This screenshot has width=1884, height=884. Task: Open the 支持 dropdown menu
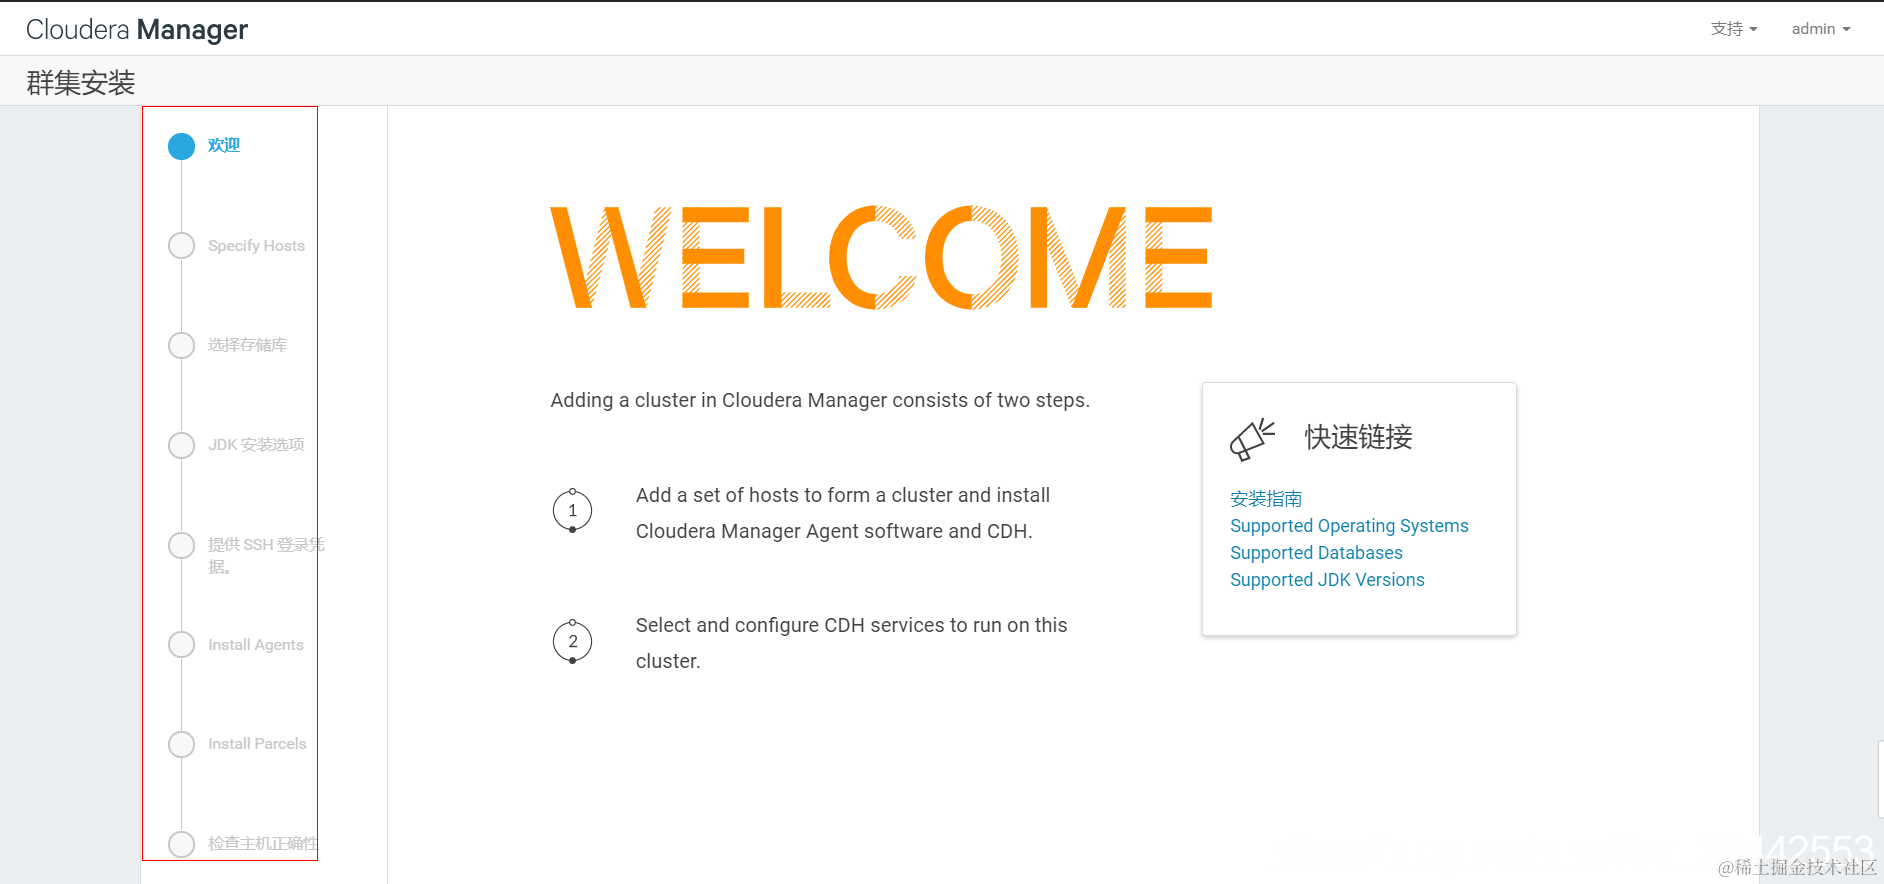tap(1734, 29)
